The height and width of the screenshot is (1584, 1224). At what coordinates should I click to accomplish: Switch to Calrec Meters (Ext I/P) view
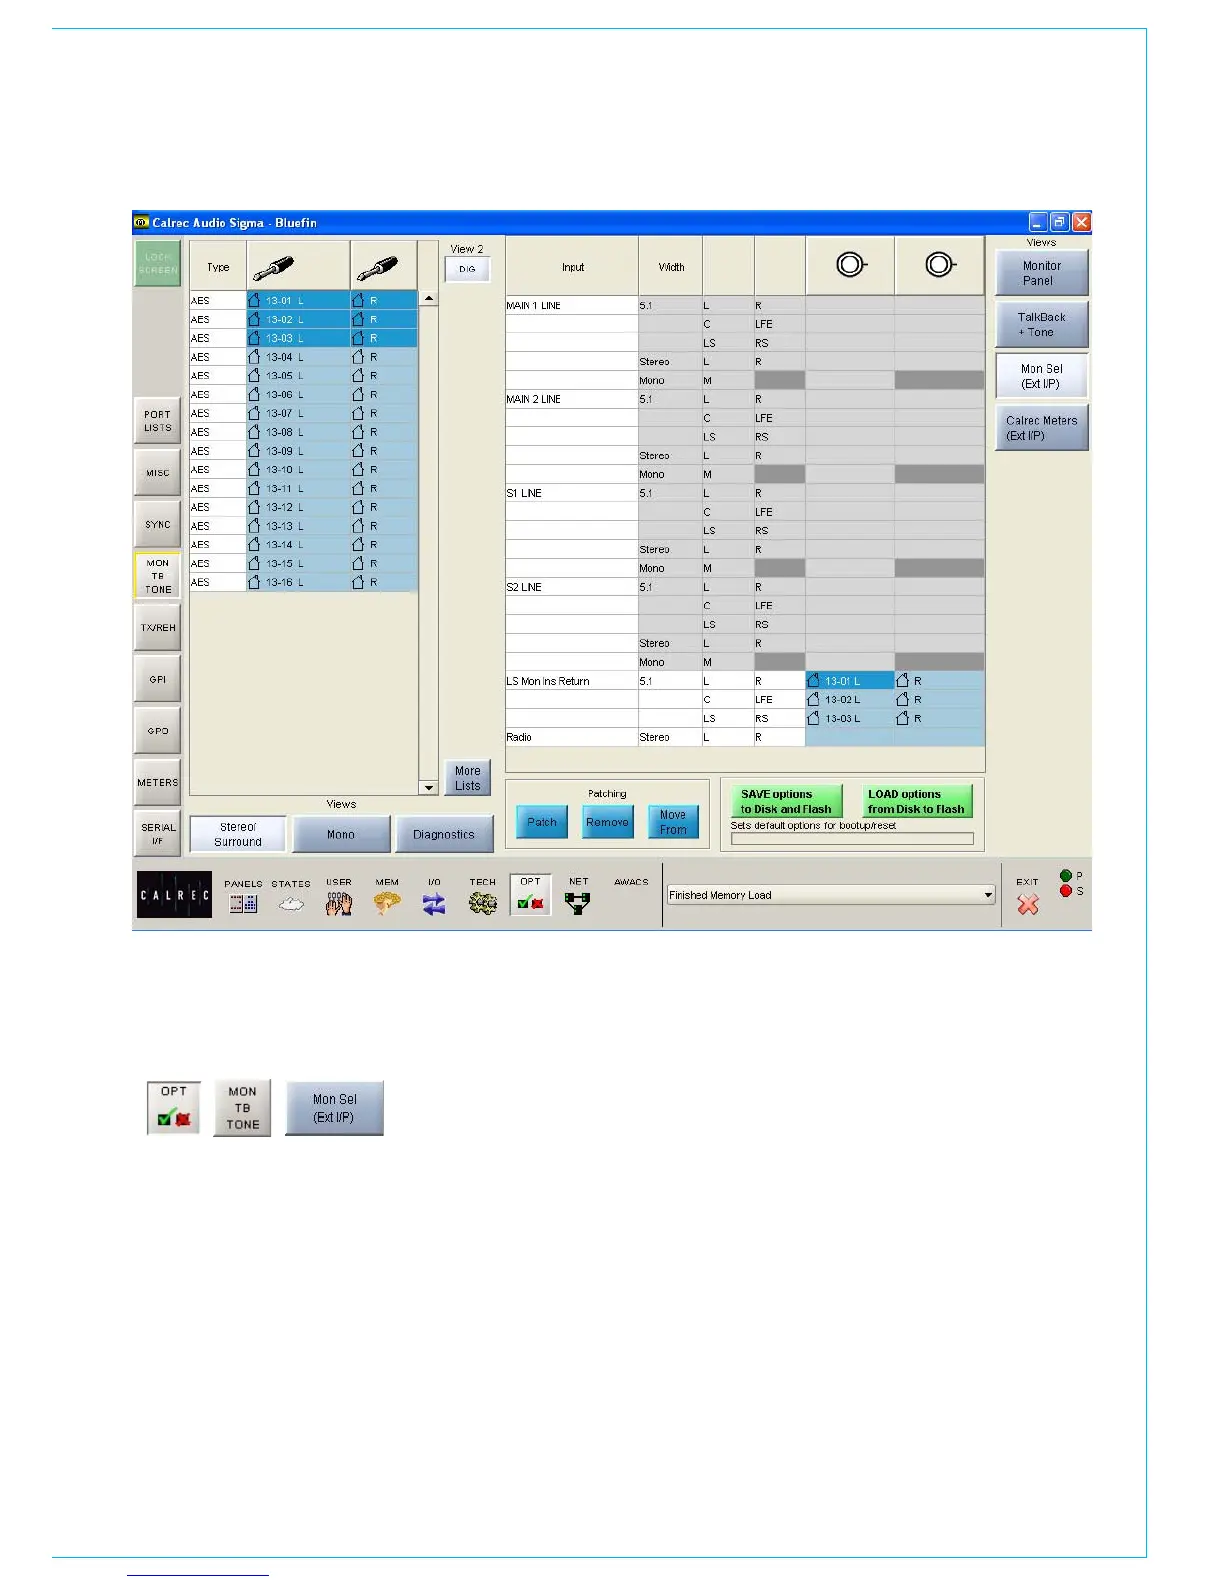pos(1041,428)
